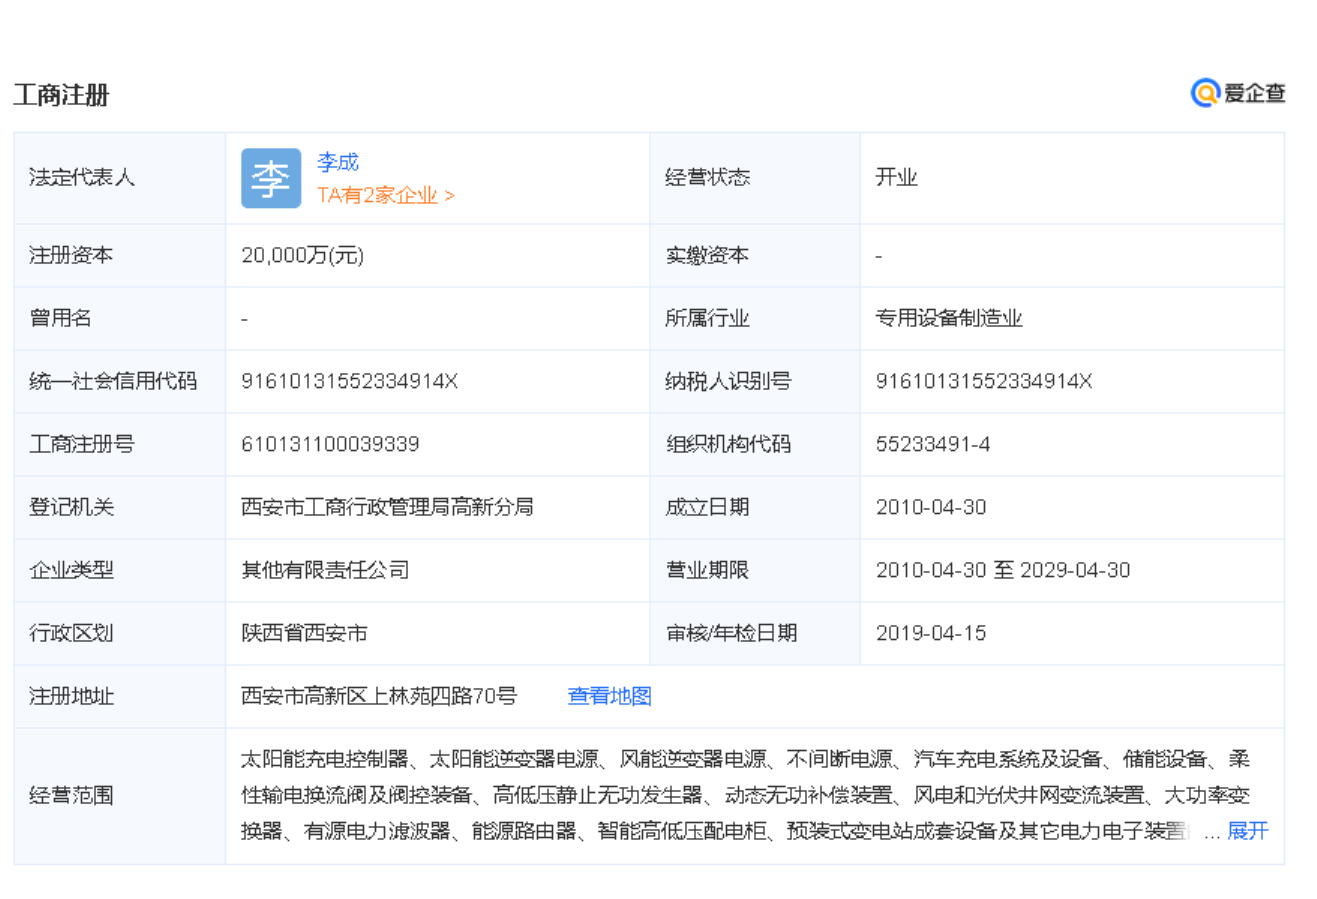Click the company type 其他有限责任公司
Screen dimensions: 1317x899
click(x=325, y=570)
